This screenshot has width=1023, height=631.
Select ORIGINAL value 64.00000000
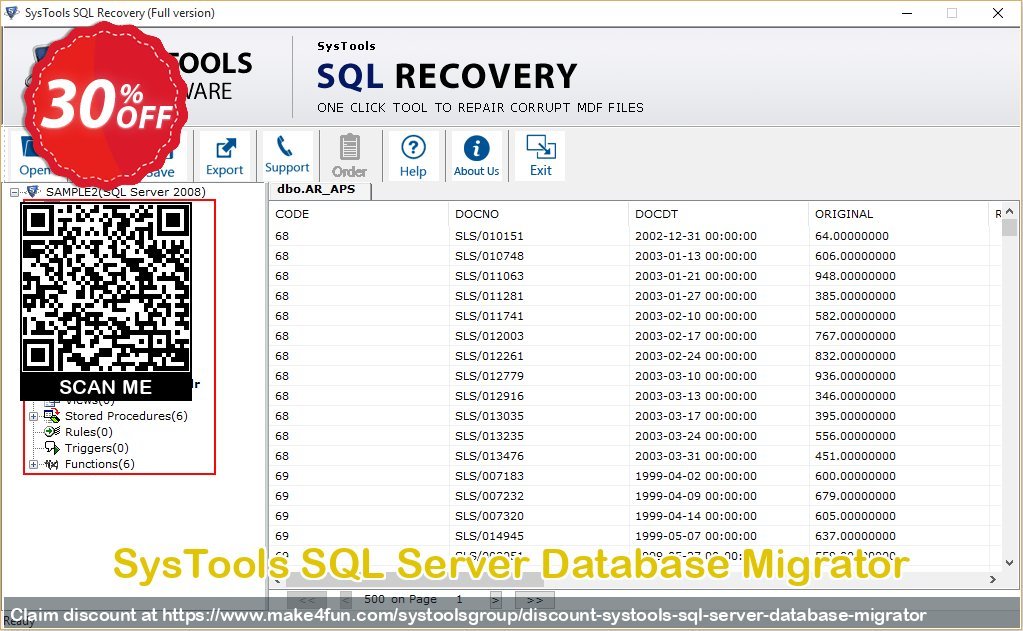tap(851, 236)
